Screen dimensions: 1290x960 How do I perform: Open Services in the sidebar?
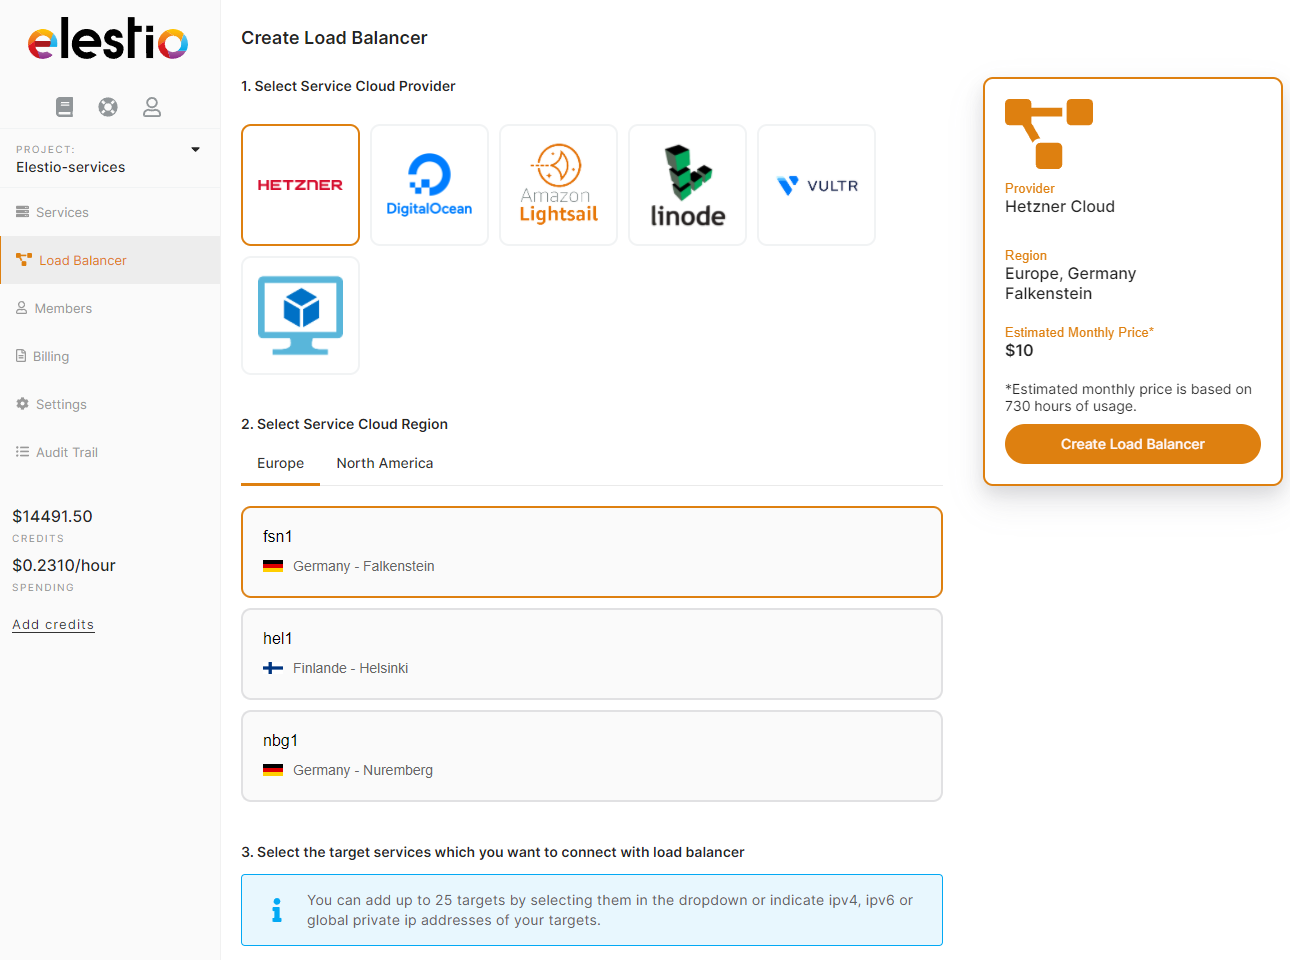pos(62,213)
